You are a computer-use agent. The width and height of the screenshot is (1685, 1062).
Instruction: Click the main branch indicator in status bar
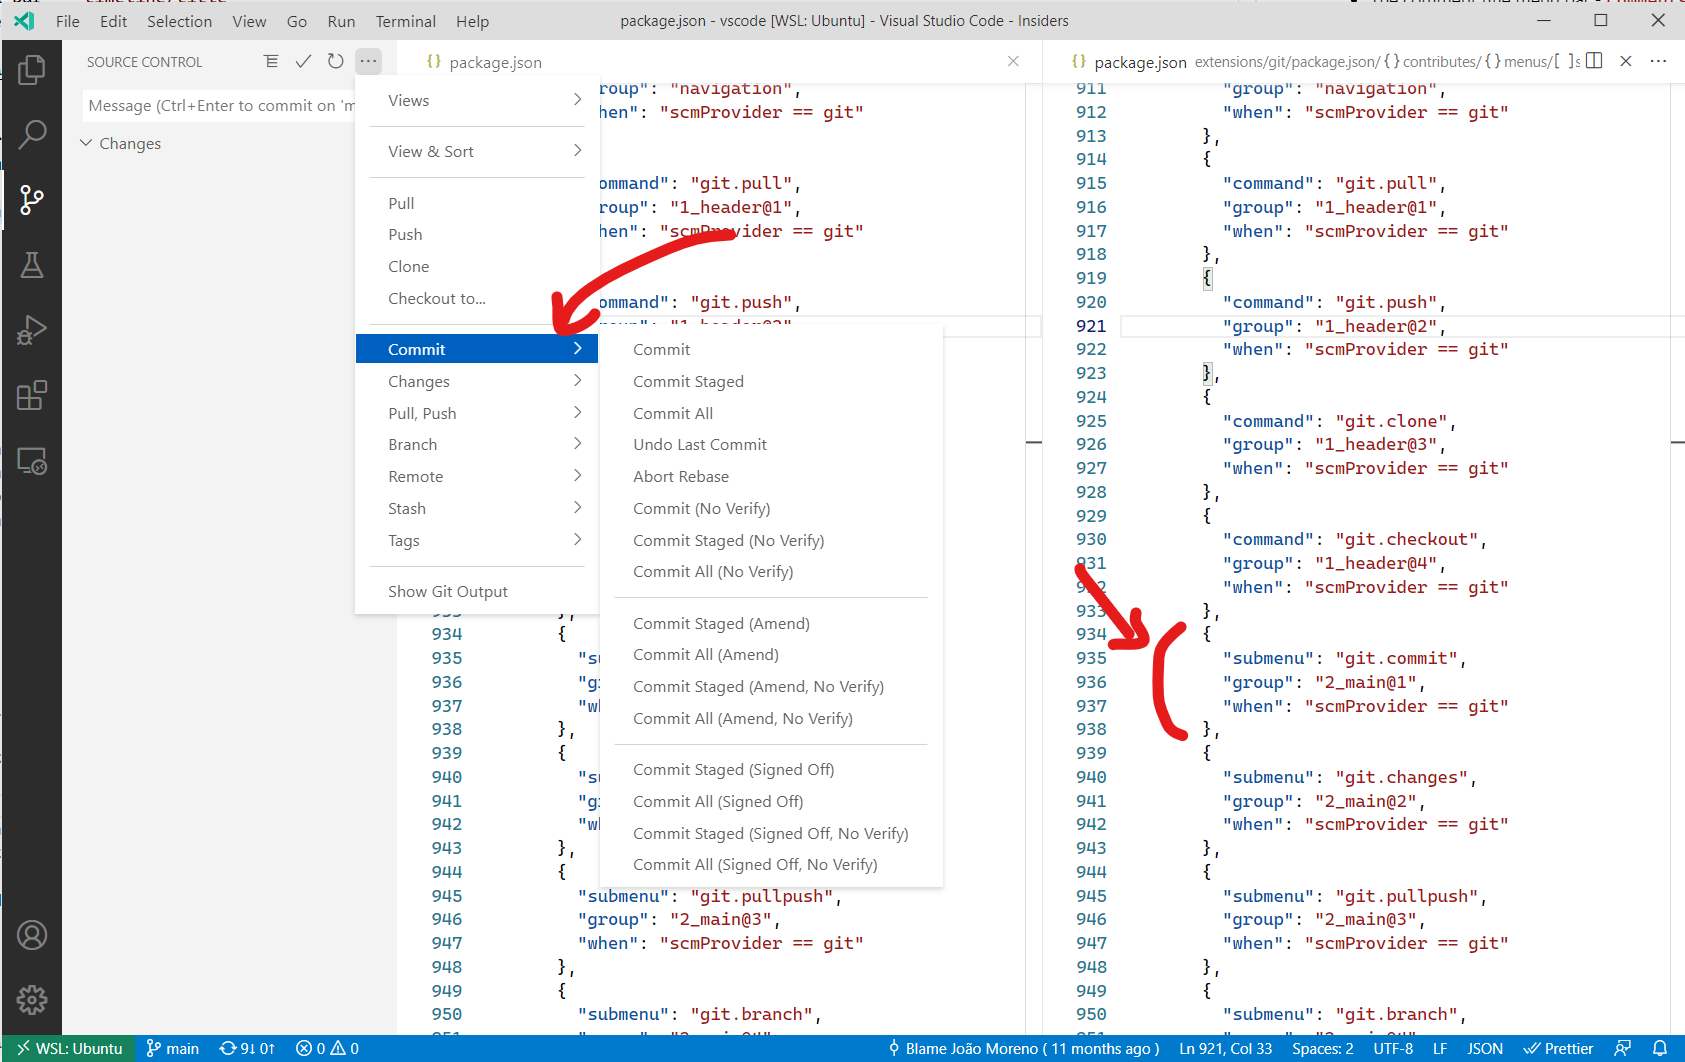click(172, 1048)
